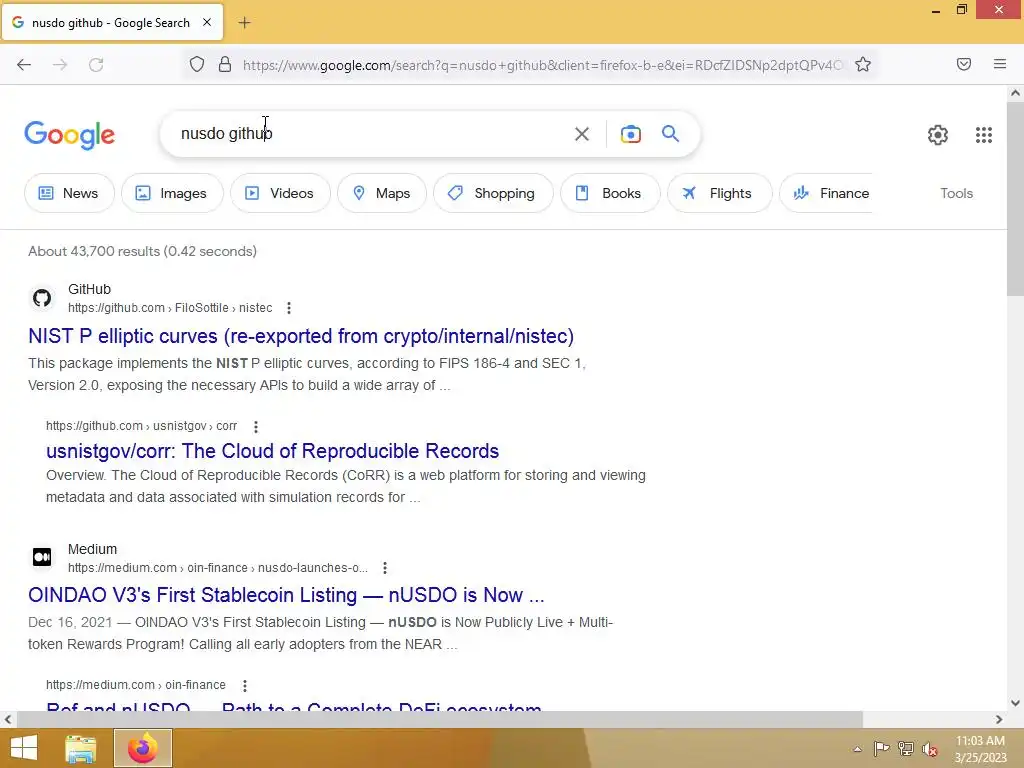The width and height of the screenshot is (1024, 768).
Task: Click the medium.com oin-finance nusdo-launches URL
Action: (217, 568)
